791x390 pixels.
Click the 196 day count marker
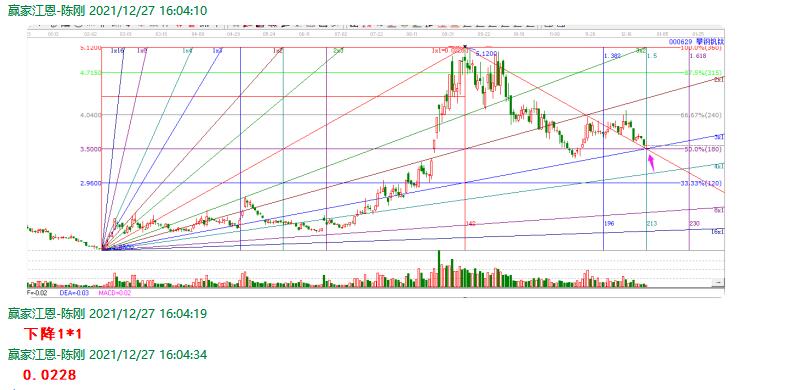(609, 223)
